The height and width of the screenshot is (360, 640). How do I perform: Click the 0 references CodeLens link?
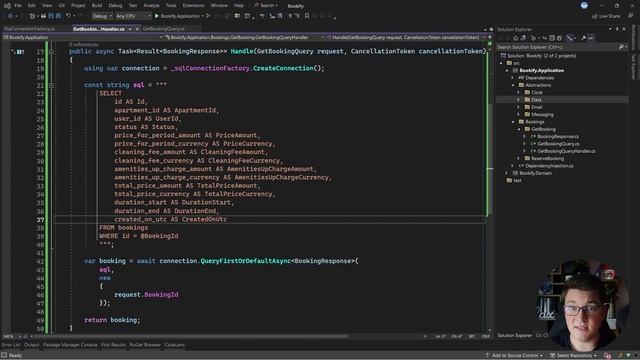point(84,44)
